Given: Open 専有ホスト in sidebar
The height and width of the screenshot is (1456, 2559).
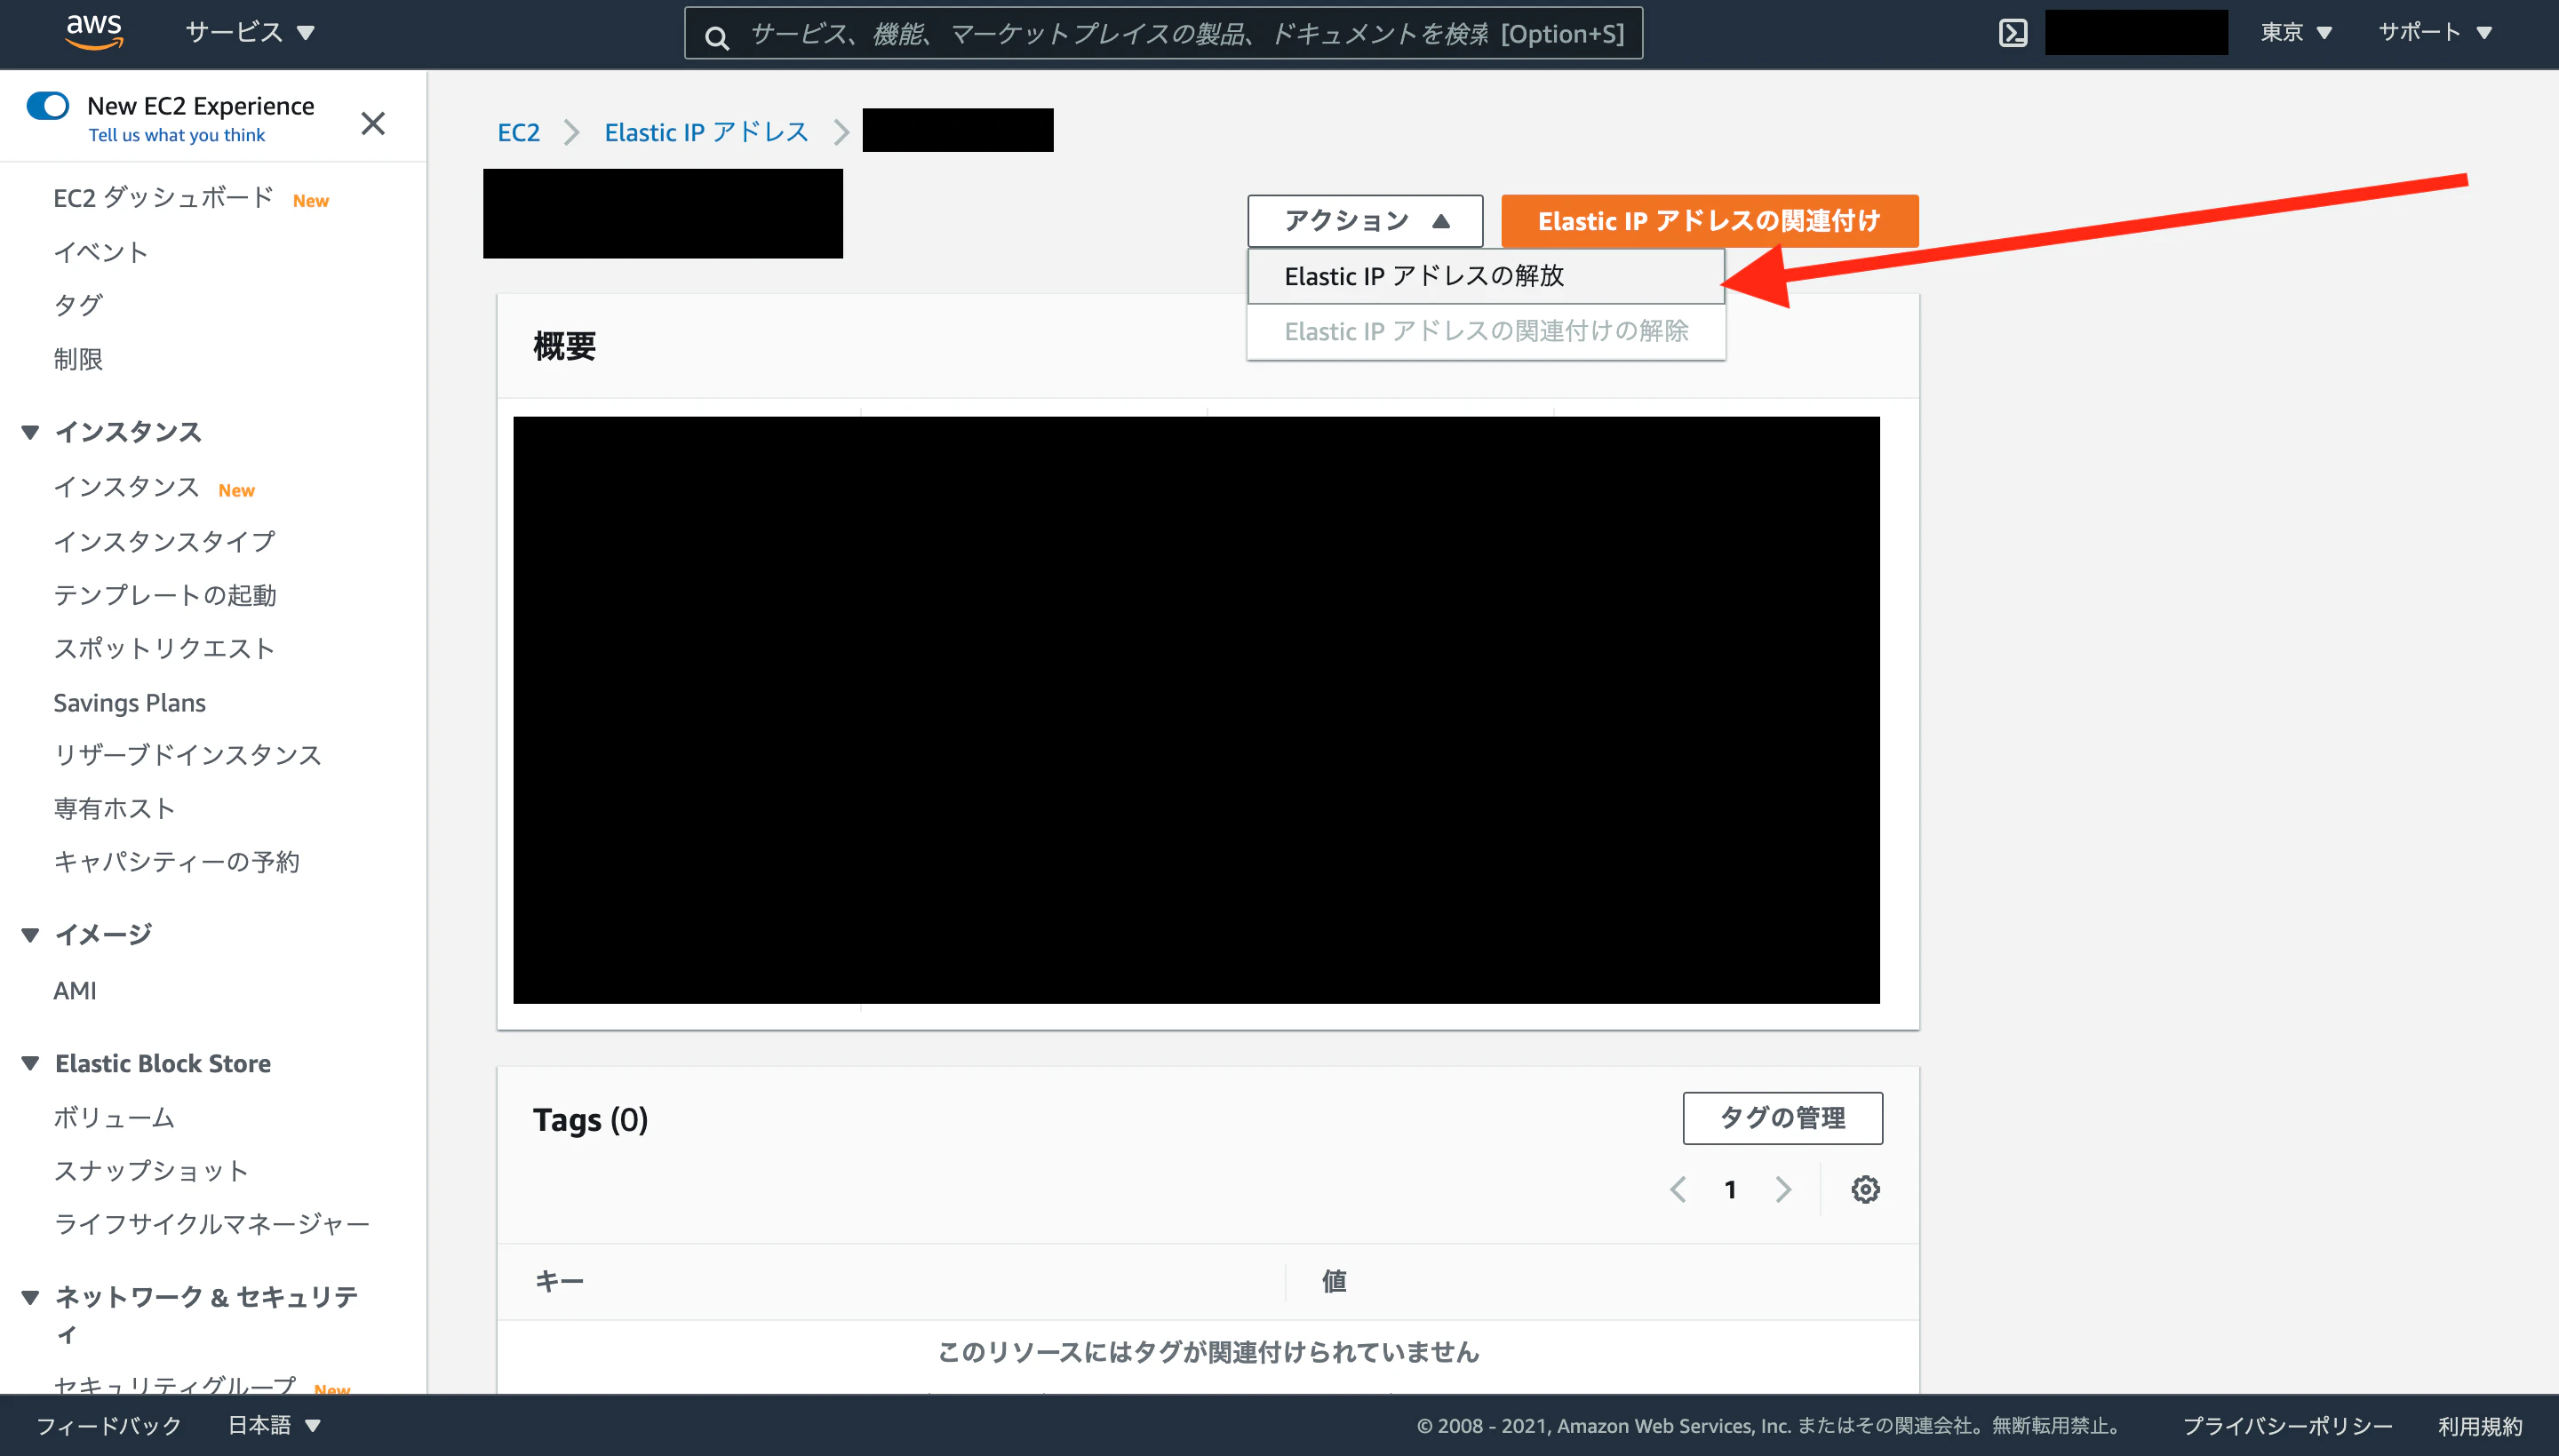Looking at the screenshot, I should pos(115,808).
